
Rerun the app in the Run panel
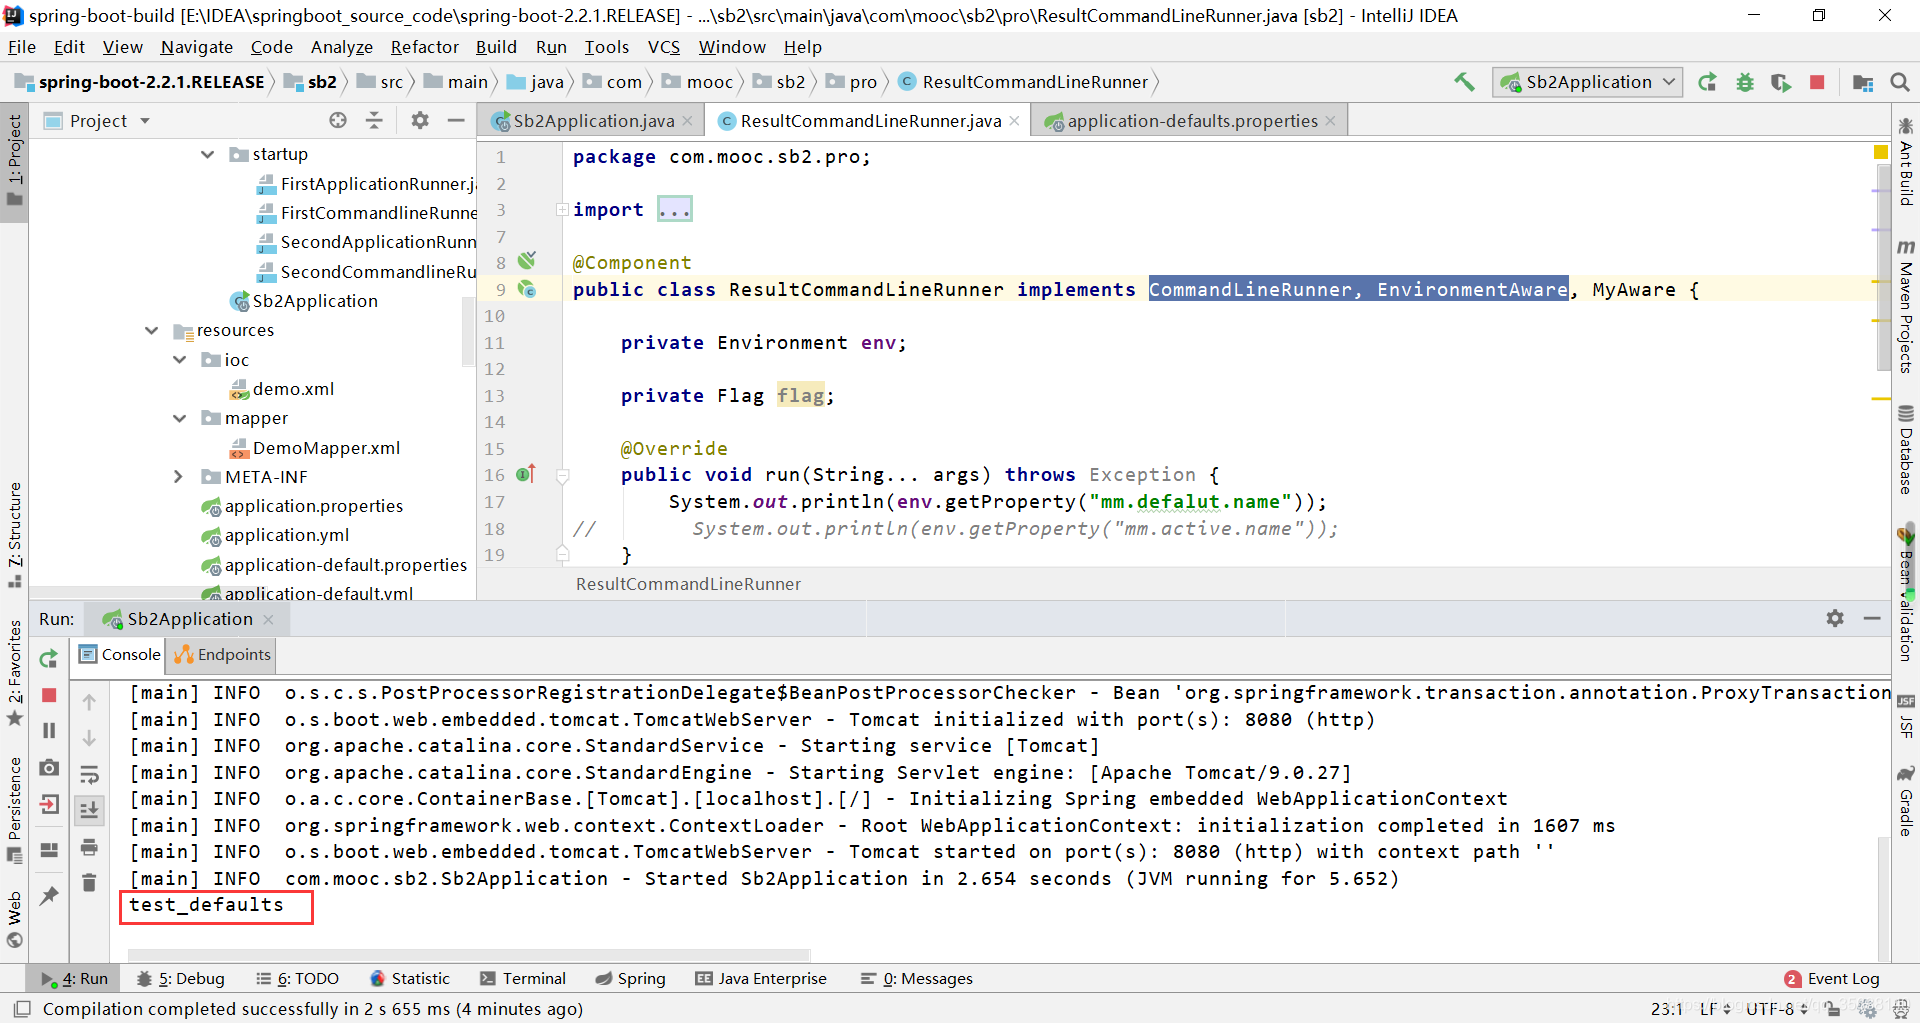pos(48,658)
